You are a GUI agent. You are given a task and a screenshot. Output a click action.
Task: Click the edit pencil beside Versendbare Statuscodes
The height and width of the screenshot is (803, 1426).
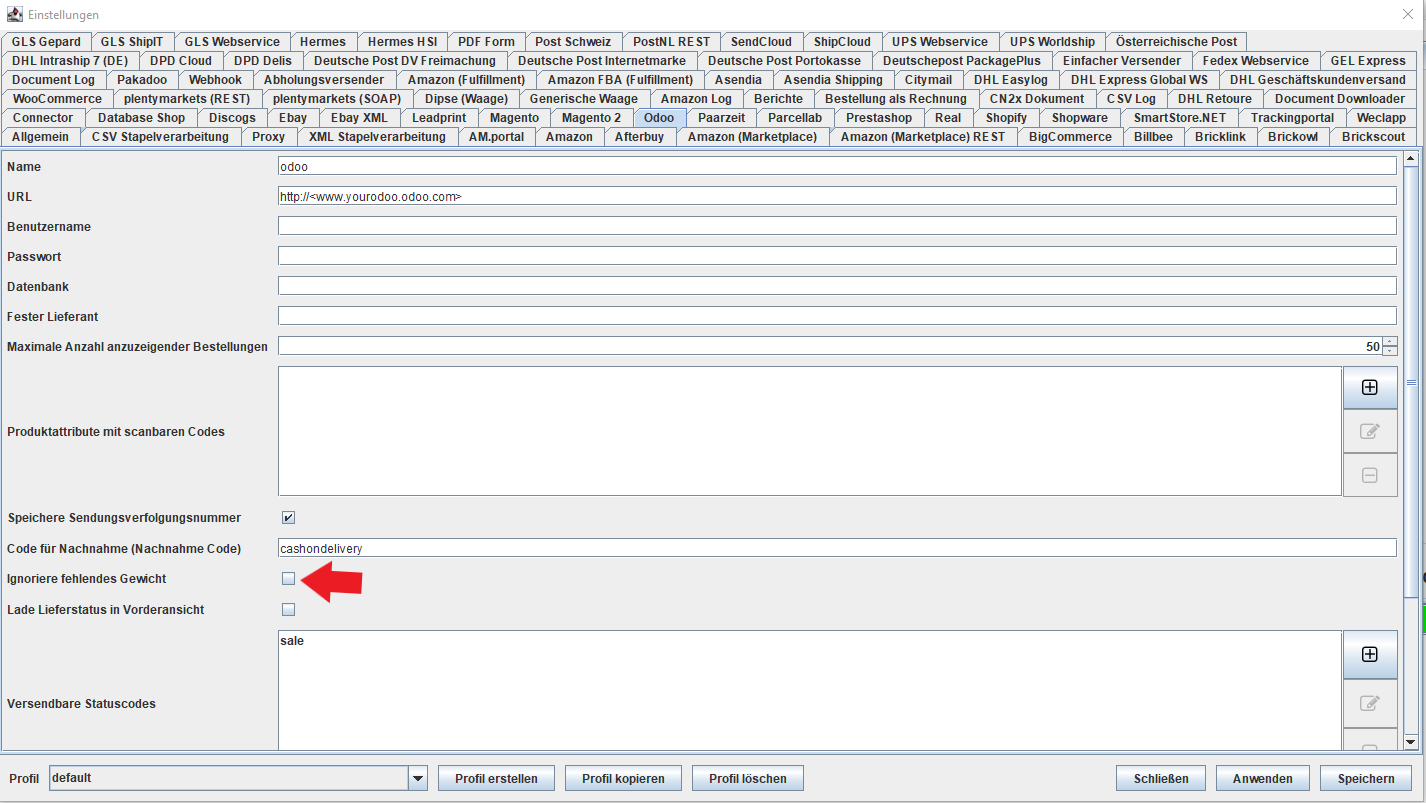click(1370, 703)
